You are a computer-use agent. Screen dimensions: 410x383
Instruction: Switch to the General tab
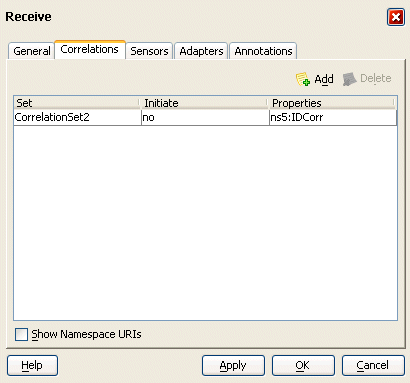click(31, 51)
